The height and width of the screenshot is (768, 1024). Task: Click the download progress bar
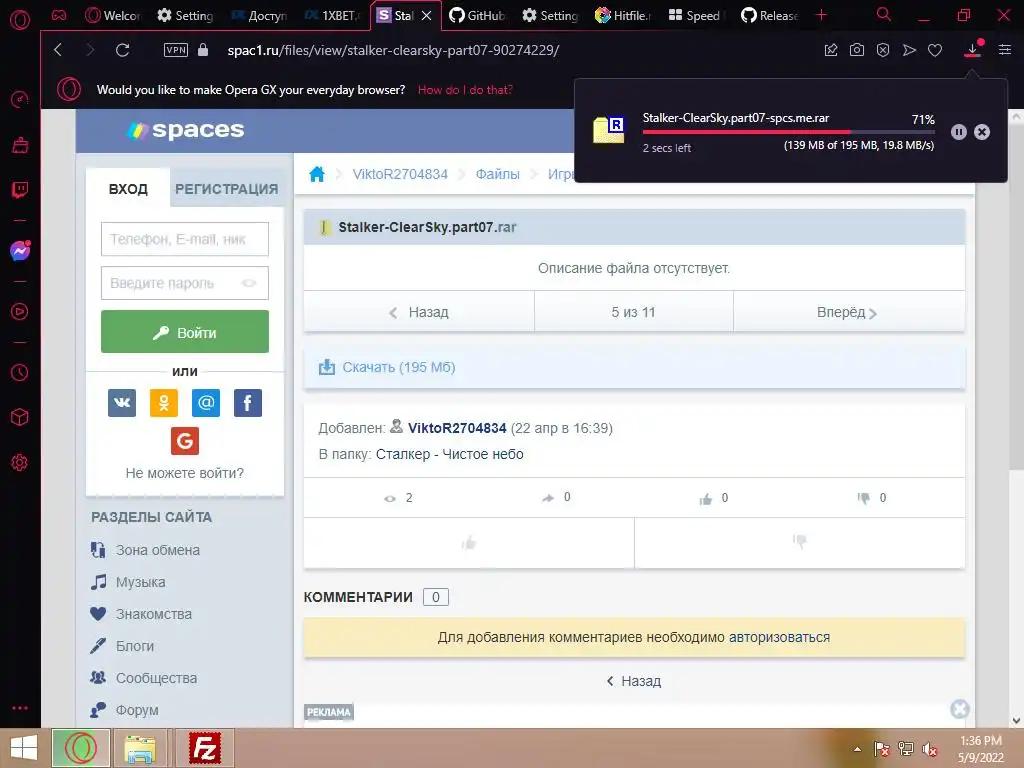788,132
